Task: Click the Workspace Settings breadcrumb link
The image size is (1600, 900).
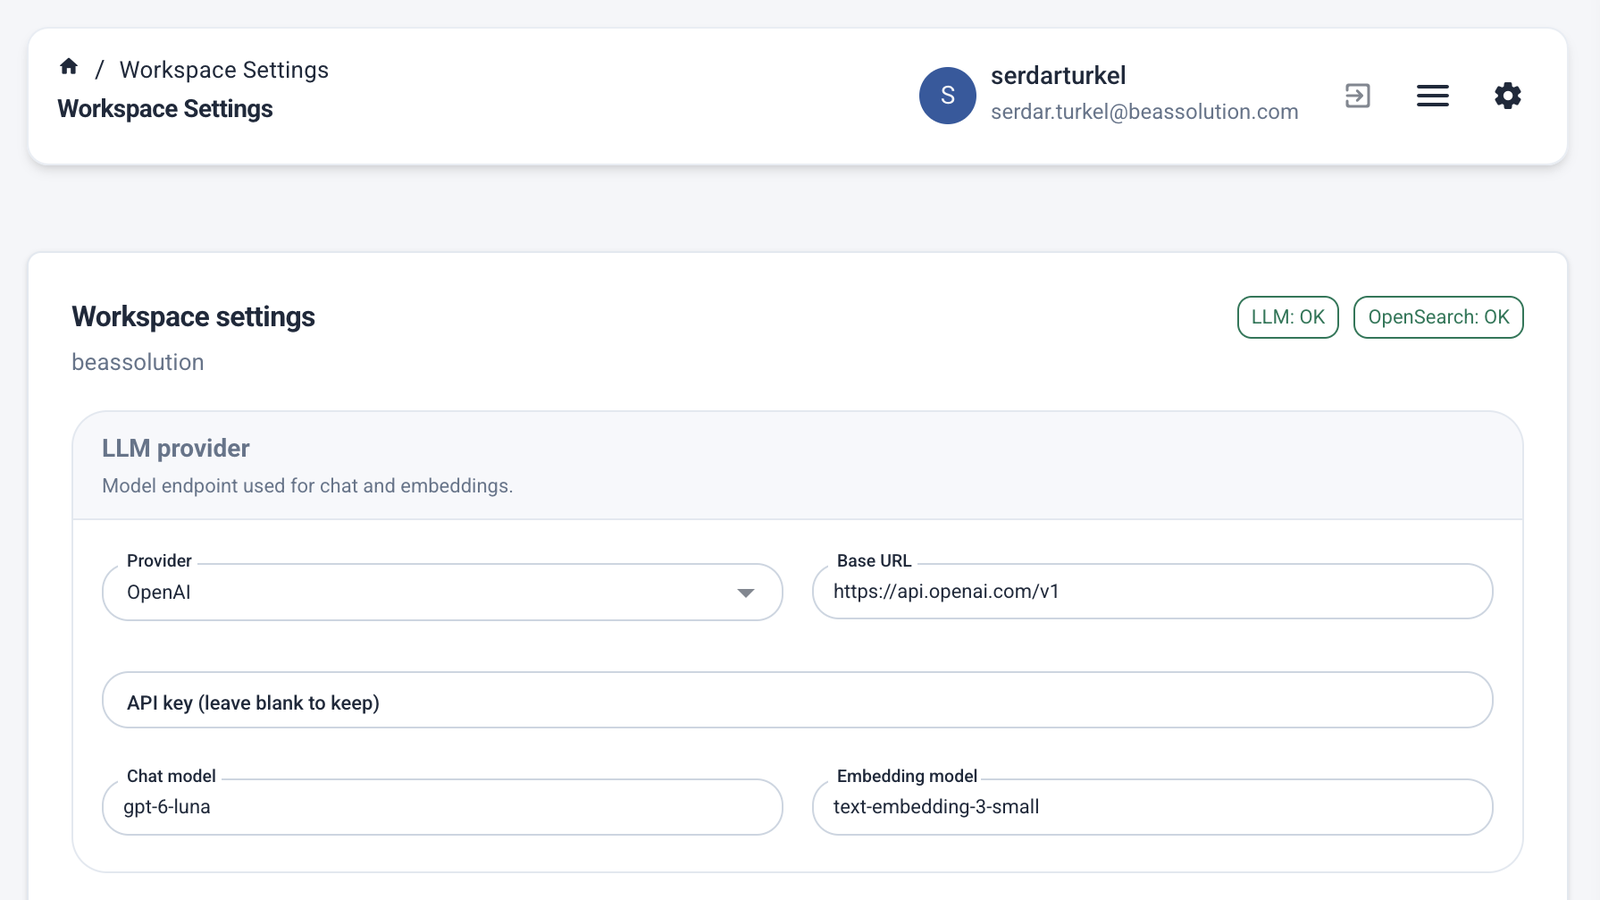Action: click(x=224, y=70)
